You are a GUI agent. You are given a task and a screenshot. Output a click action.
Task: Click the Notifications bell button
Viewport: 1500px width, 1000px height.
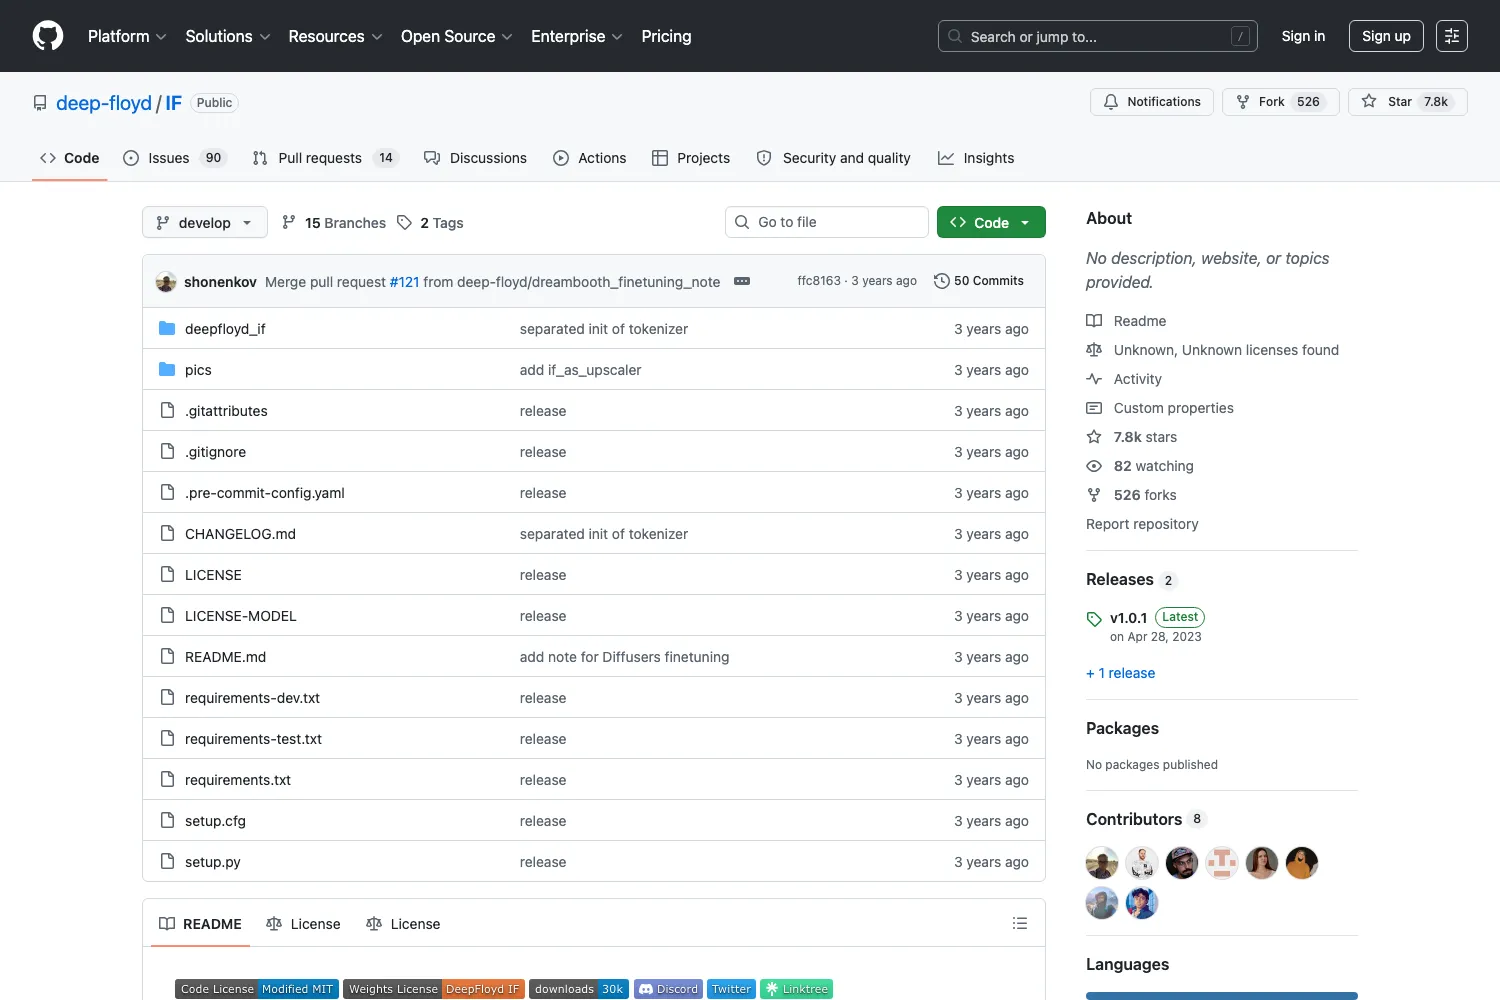tap(1152, 102)
